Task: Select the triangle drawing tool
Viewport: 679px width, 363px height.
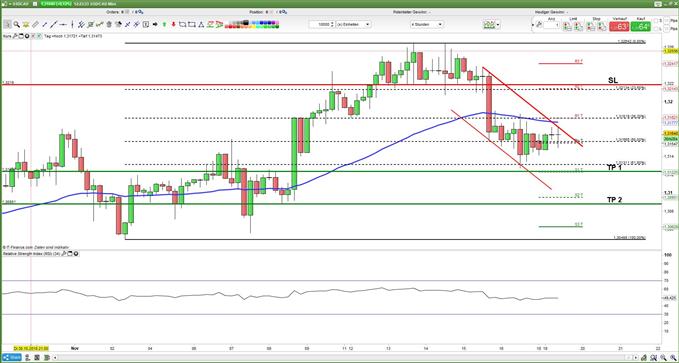Action: (x=201, y=24)
